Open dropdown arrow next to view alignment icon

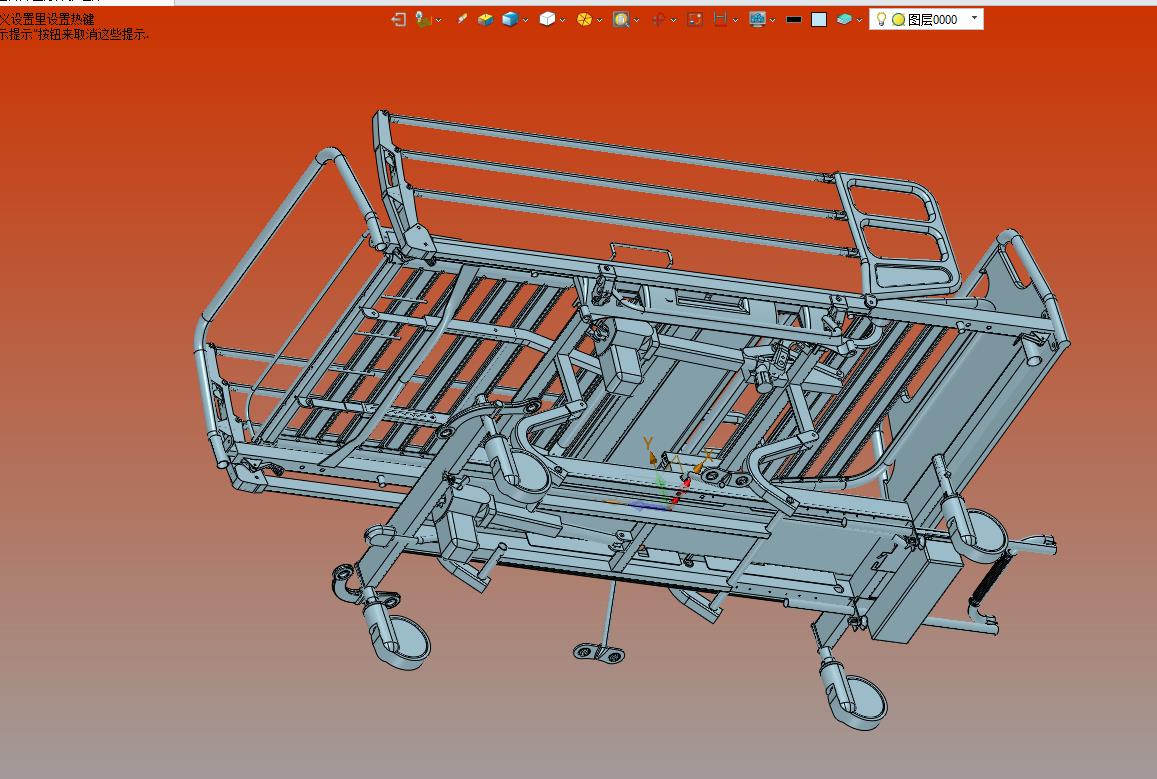[x=438, y=21]
